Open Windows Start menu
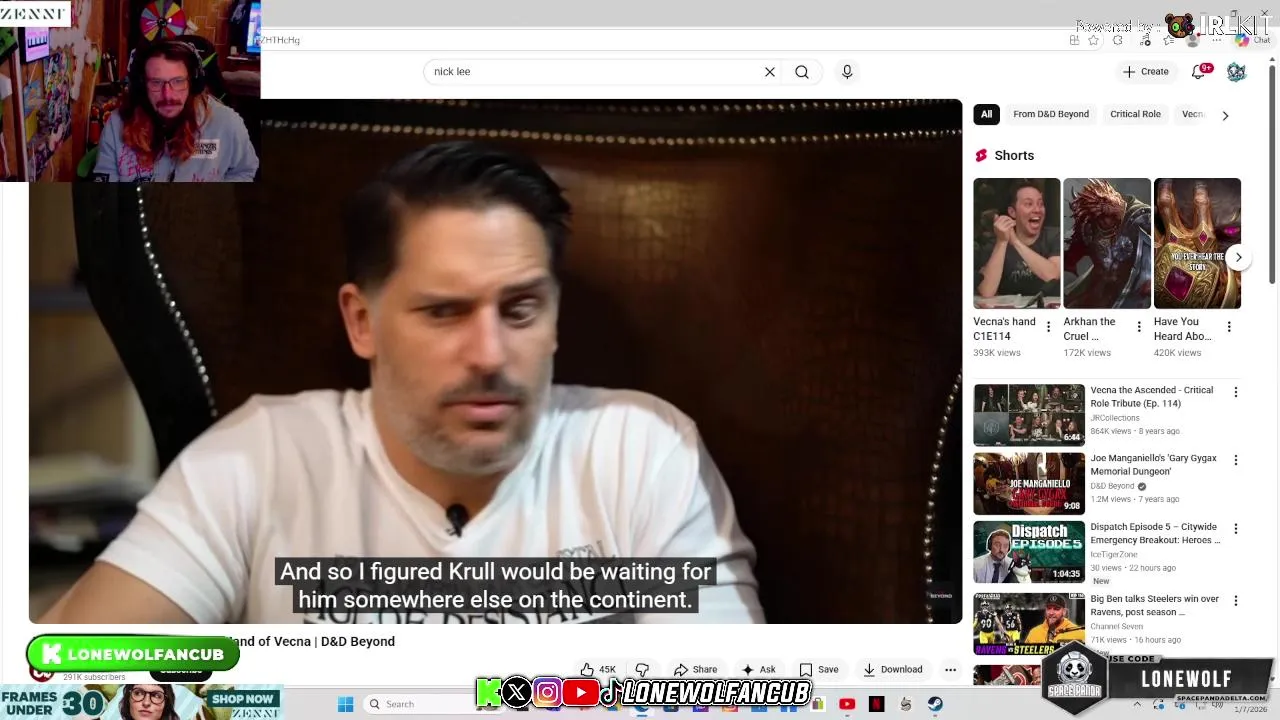This screenshot has width=1280, height=720. pyautogui.click(x=345, y=704)
